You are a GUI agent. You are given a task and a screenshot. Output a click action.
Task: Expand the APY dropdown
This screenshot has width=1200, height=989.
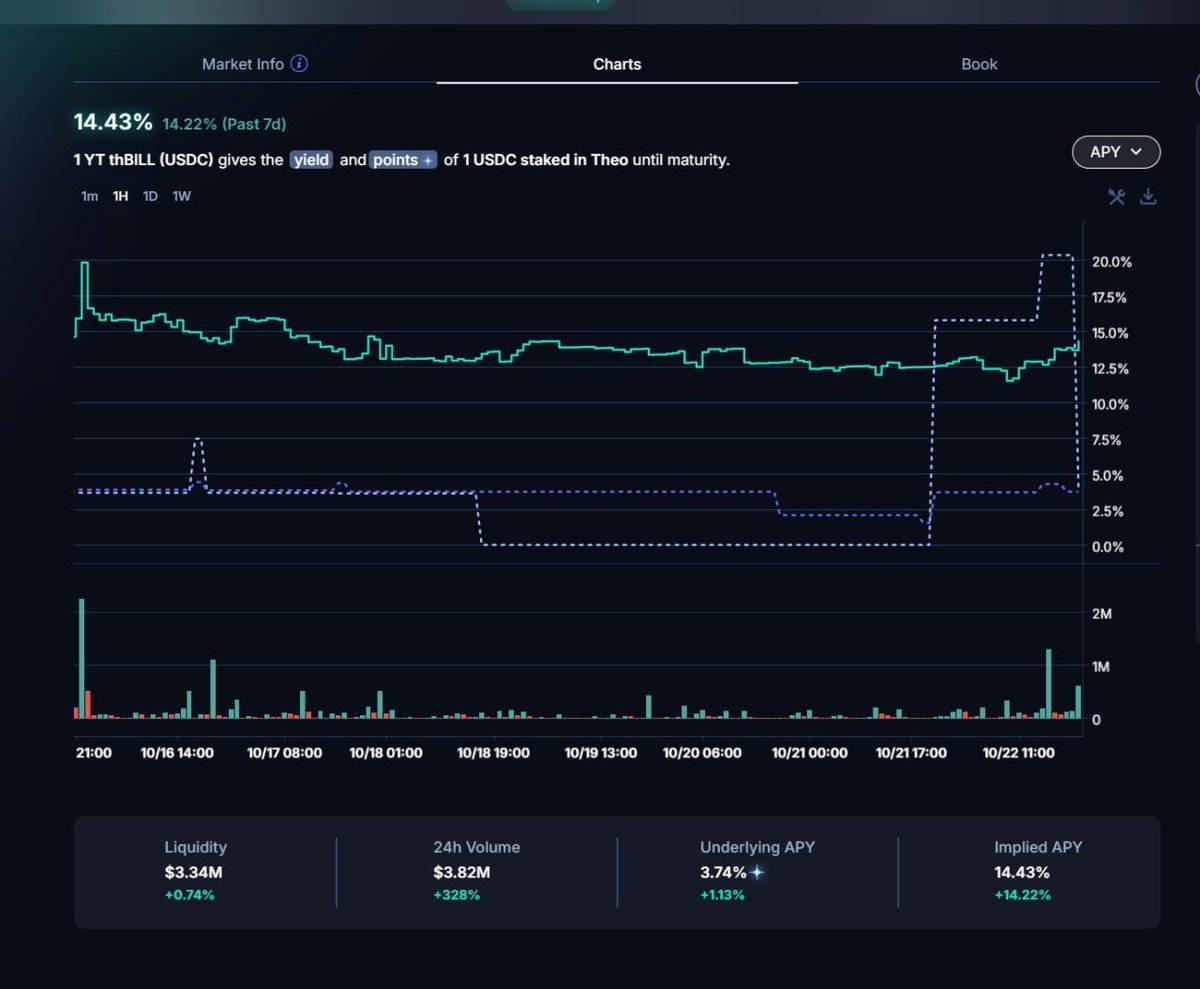point(1116,152)
